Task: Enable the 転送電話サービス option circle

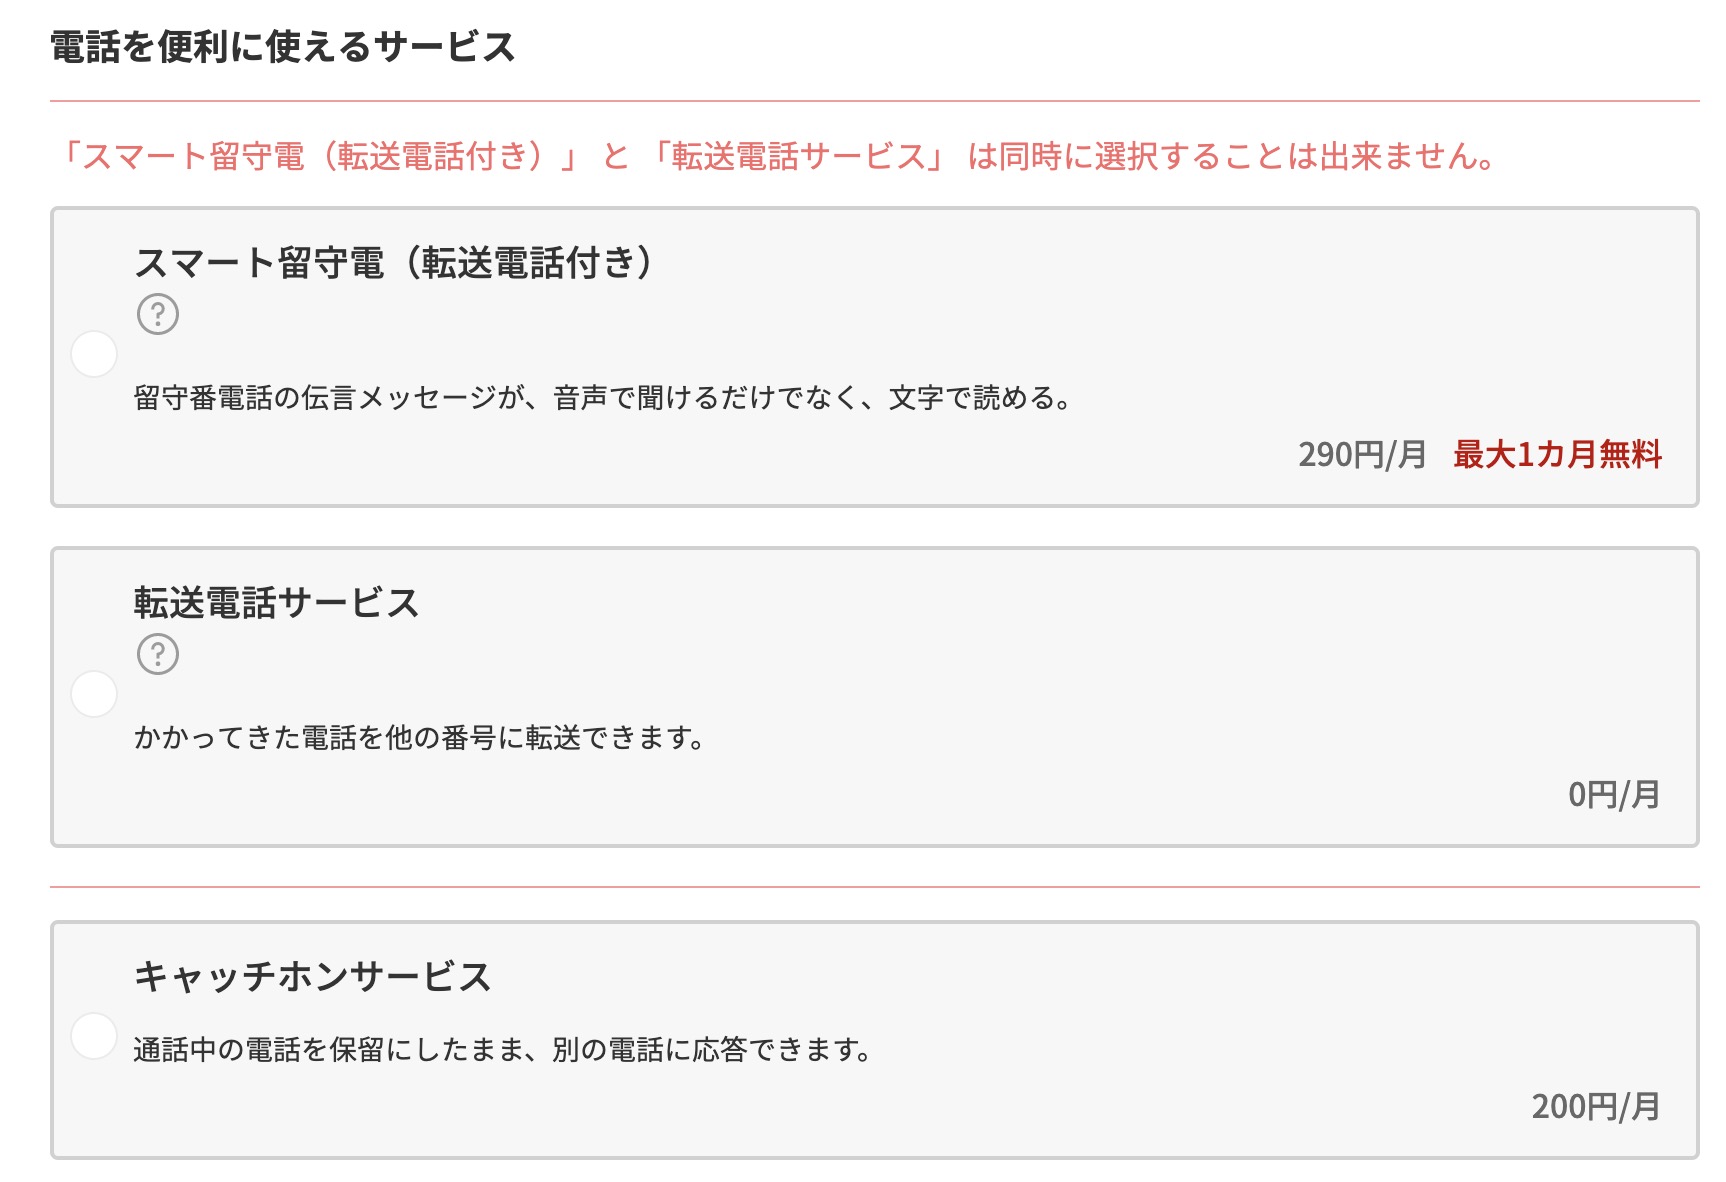Action: [x=94, y=694]
